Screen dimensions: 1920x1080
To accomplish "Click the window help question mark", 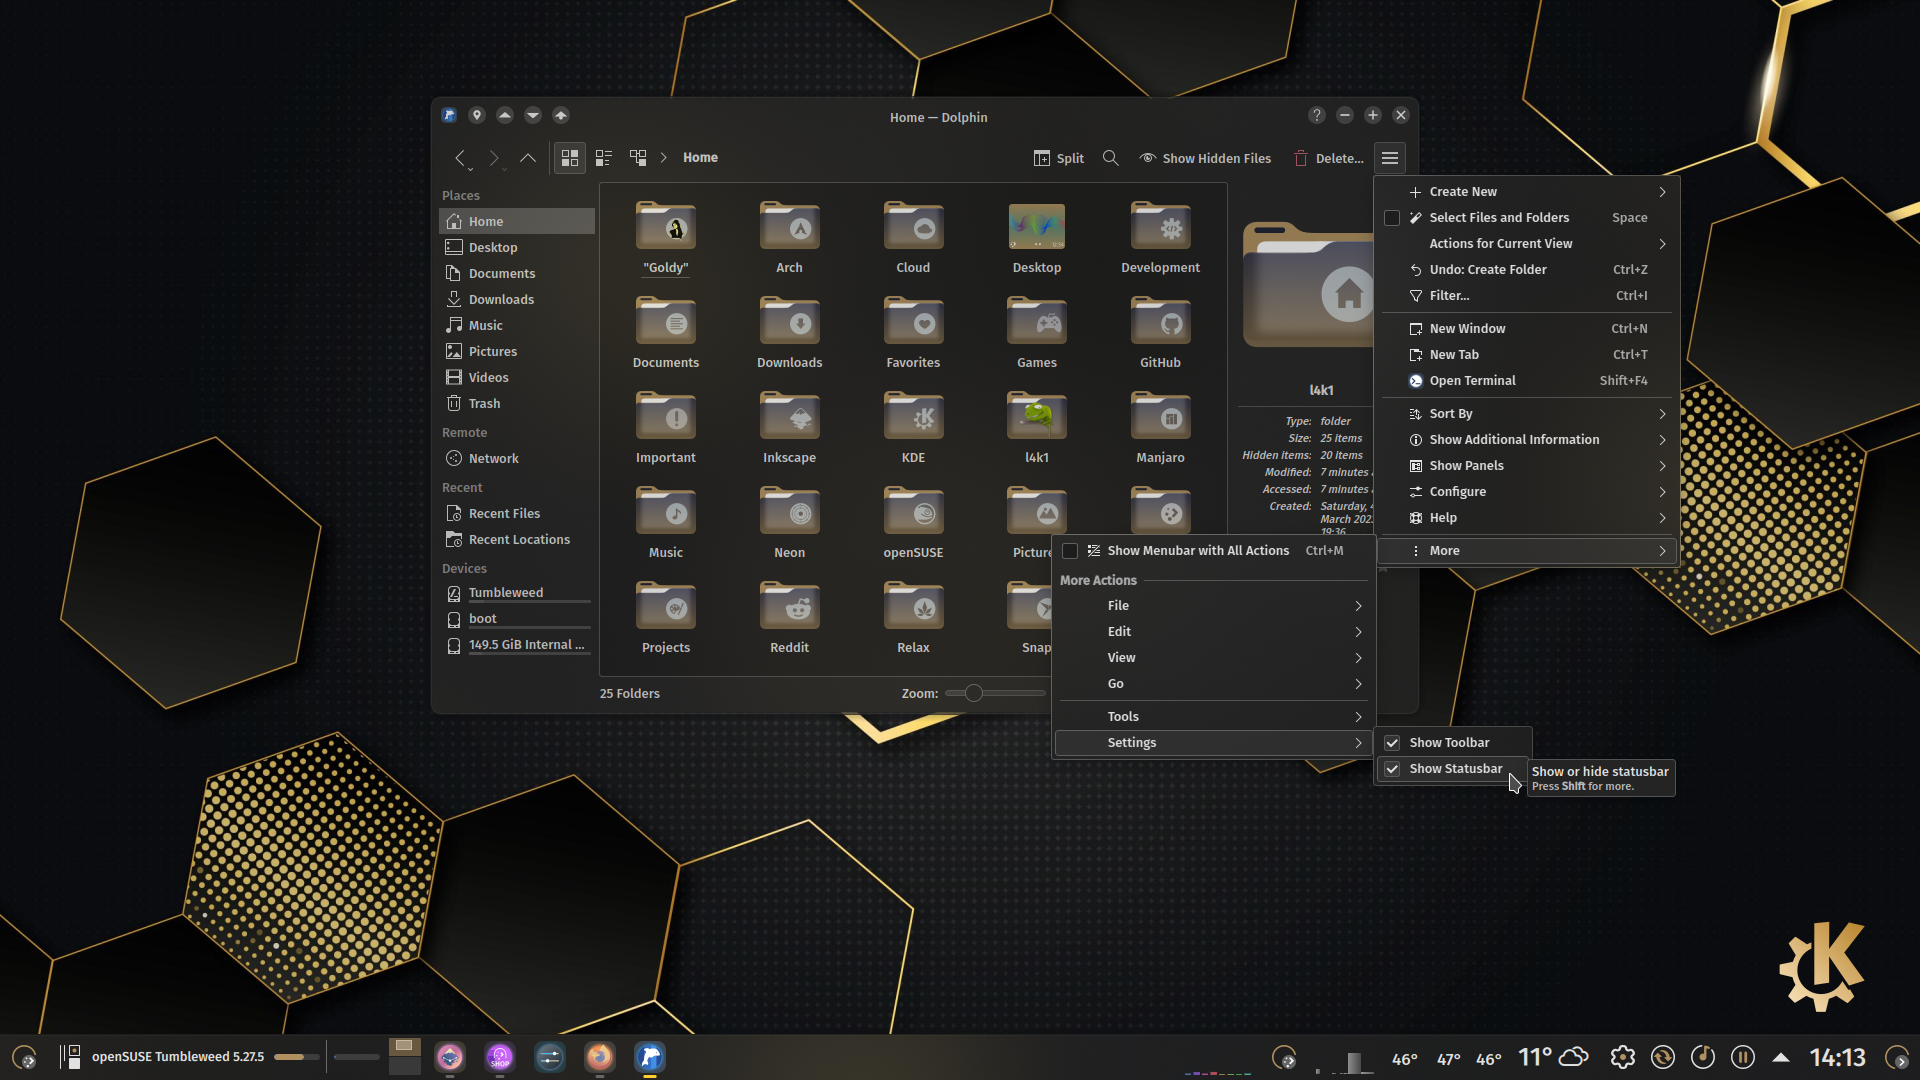I will [x=1317, y=115].
